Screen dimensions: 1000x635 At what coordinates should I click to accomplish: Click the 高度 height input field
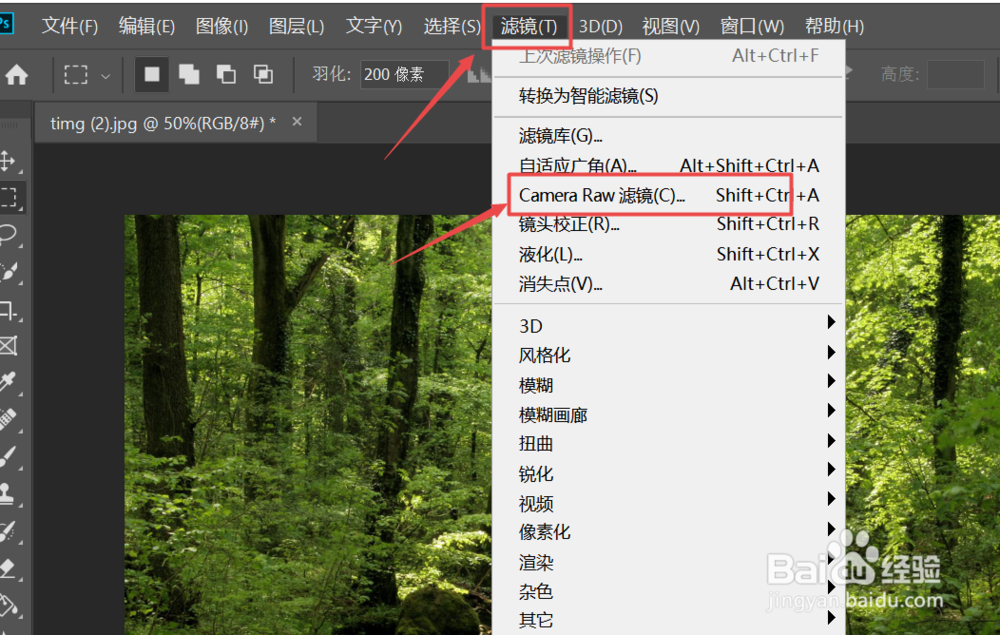(955, 75)
